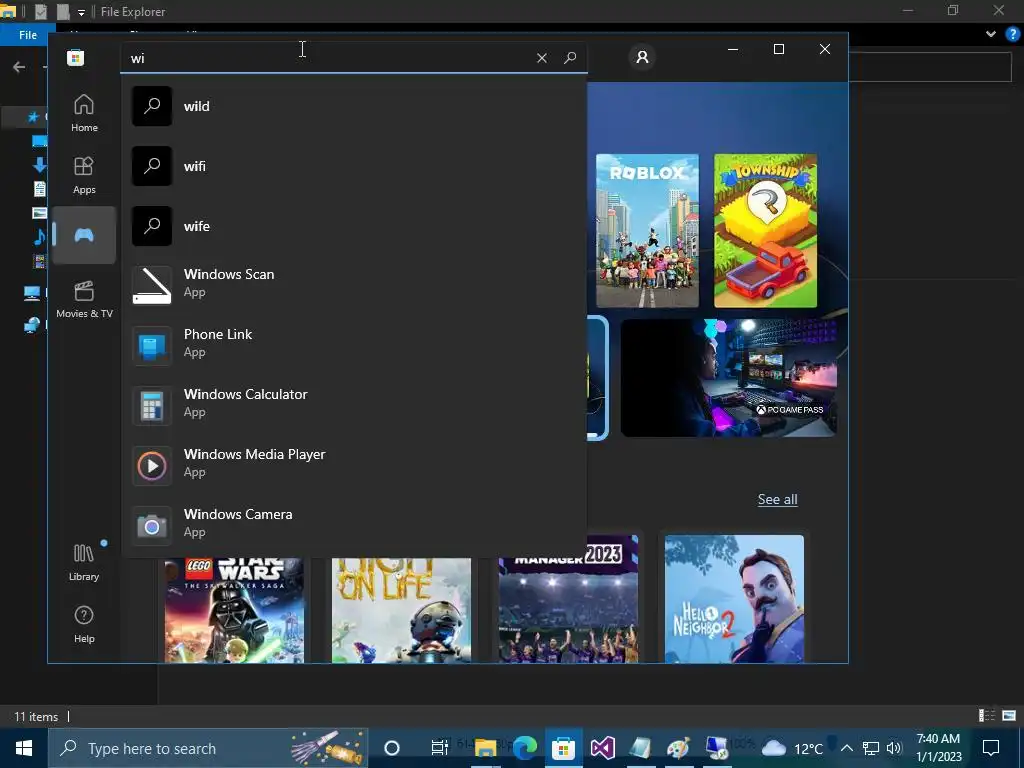
Task: Open Help in the Store sidebar
Action: tap(84, 624)
